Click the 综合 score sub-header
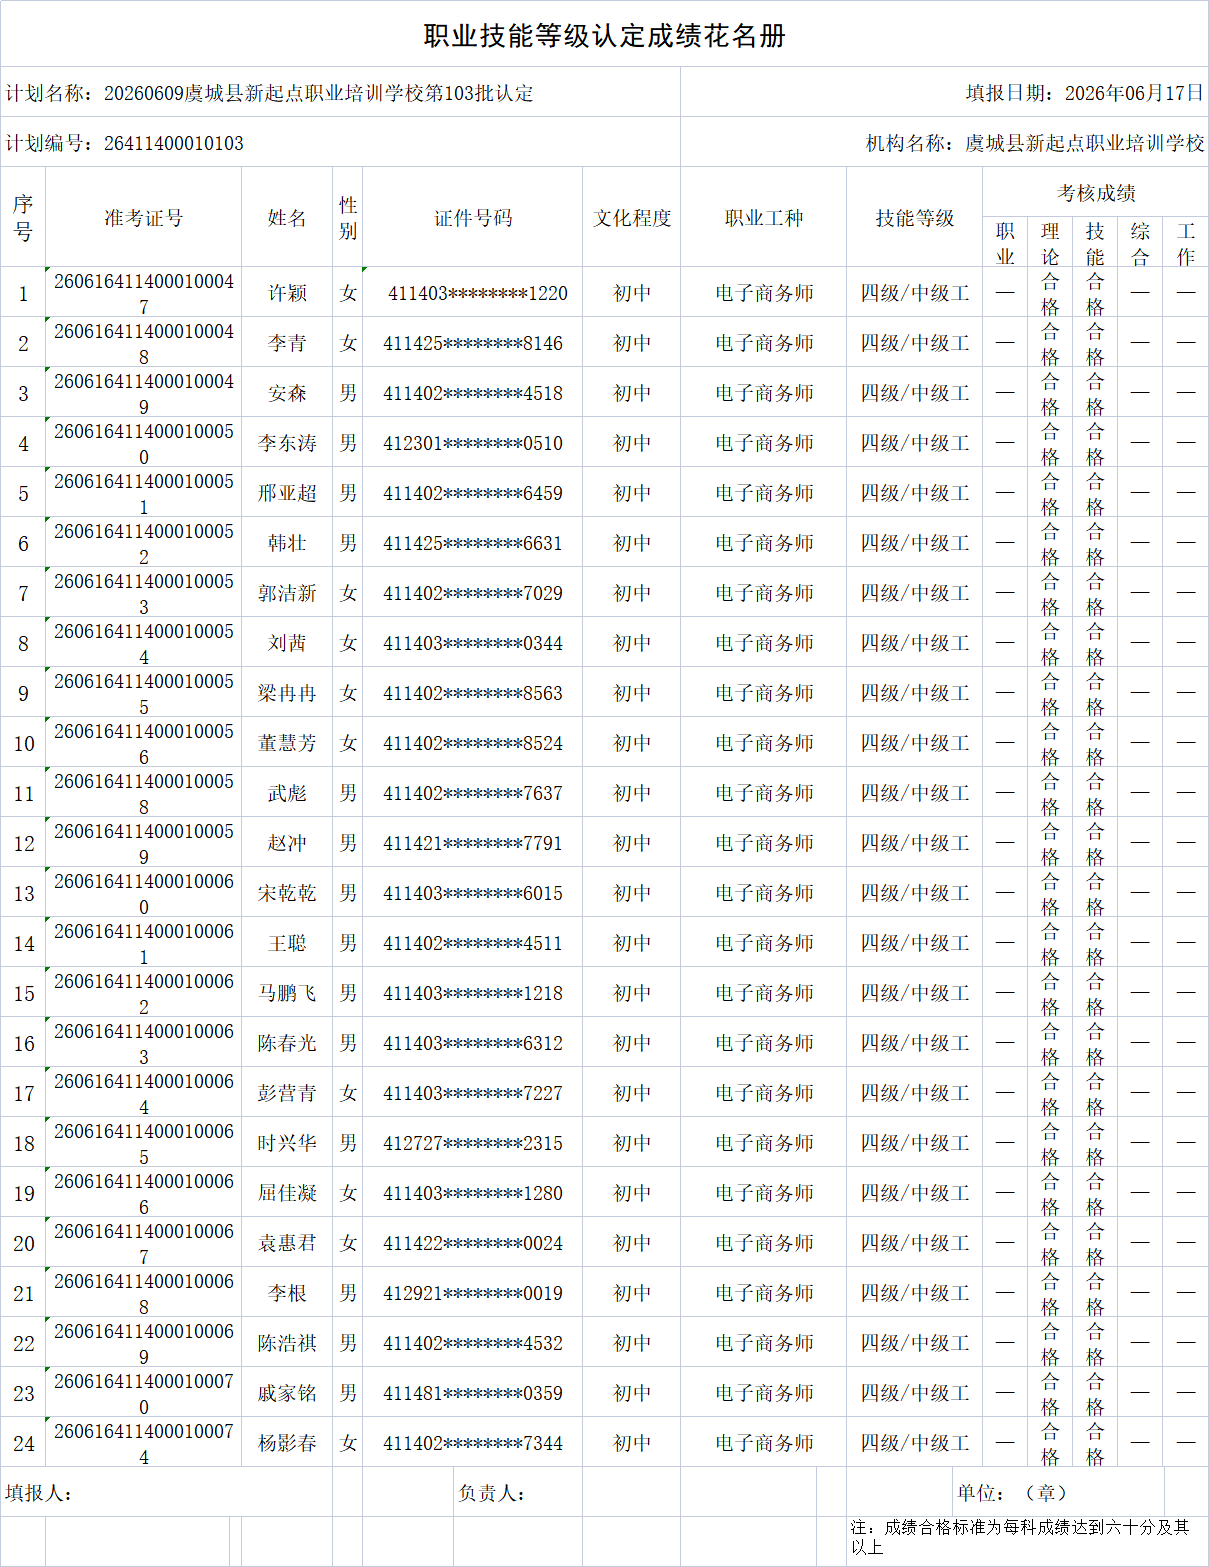Screen dimensions: 1209x1567 1140,243
